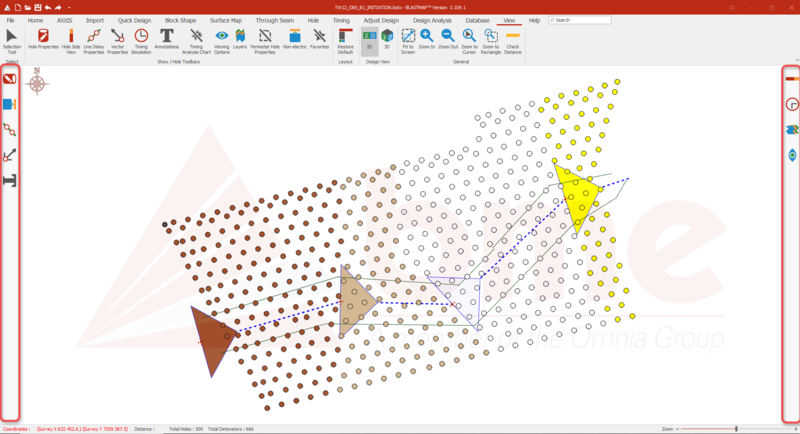Toggle Layers toolbar visibility
The height and width of the screenshot is (434, 800).
point(241,39)
